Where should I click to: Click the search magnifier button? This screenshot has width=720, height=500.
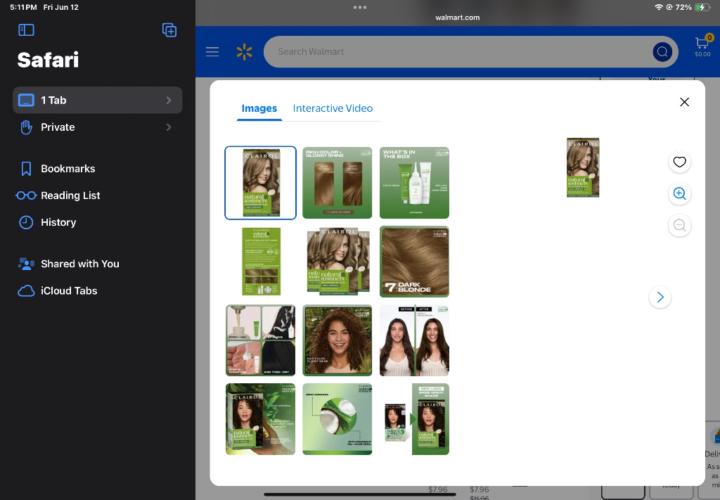(662, 52)
